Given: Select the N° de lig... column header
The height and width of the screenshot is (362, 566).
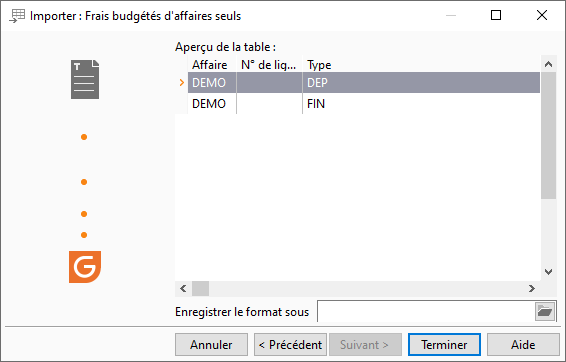Looking at the screenshot, I should [x=269, y=65].
